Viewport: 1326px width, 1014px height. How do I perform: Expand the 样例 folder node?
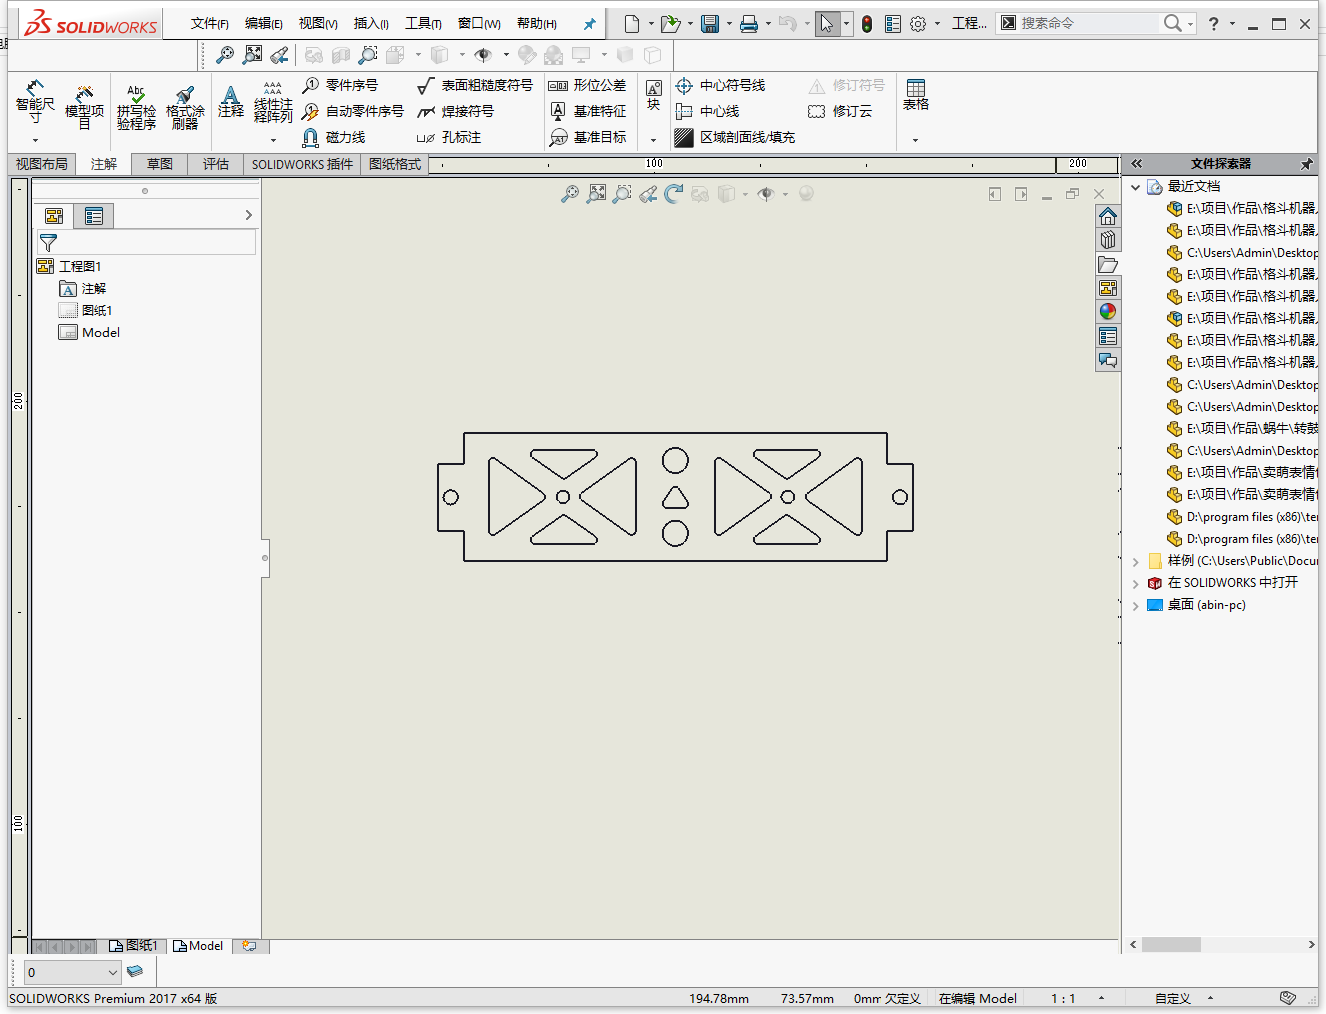(x=1135, y=562)
